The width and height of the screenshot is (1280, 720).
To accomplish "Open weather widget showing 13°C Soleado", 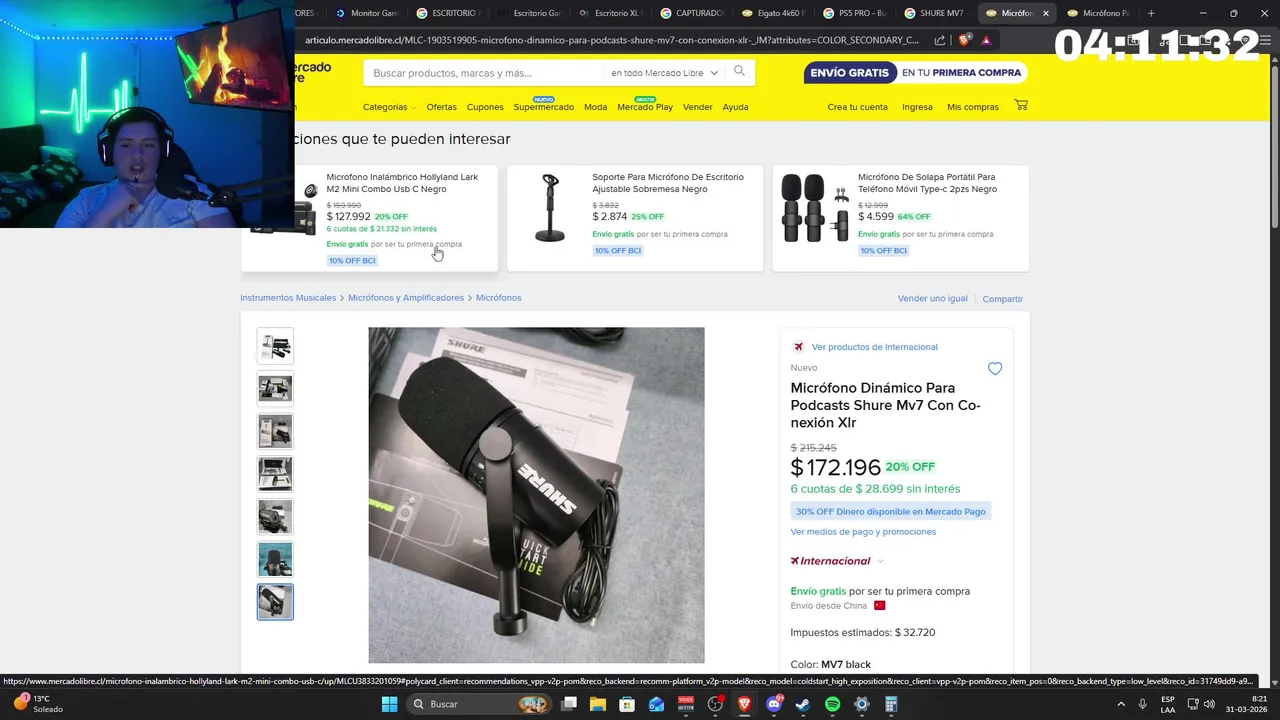I will (38, 704).
